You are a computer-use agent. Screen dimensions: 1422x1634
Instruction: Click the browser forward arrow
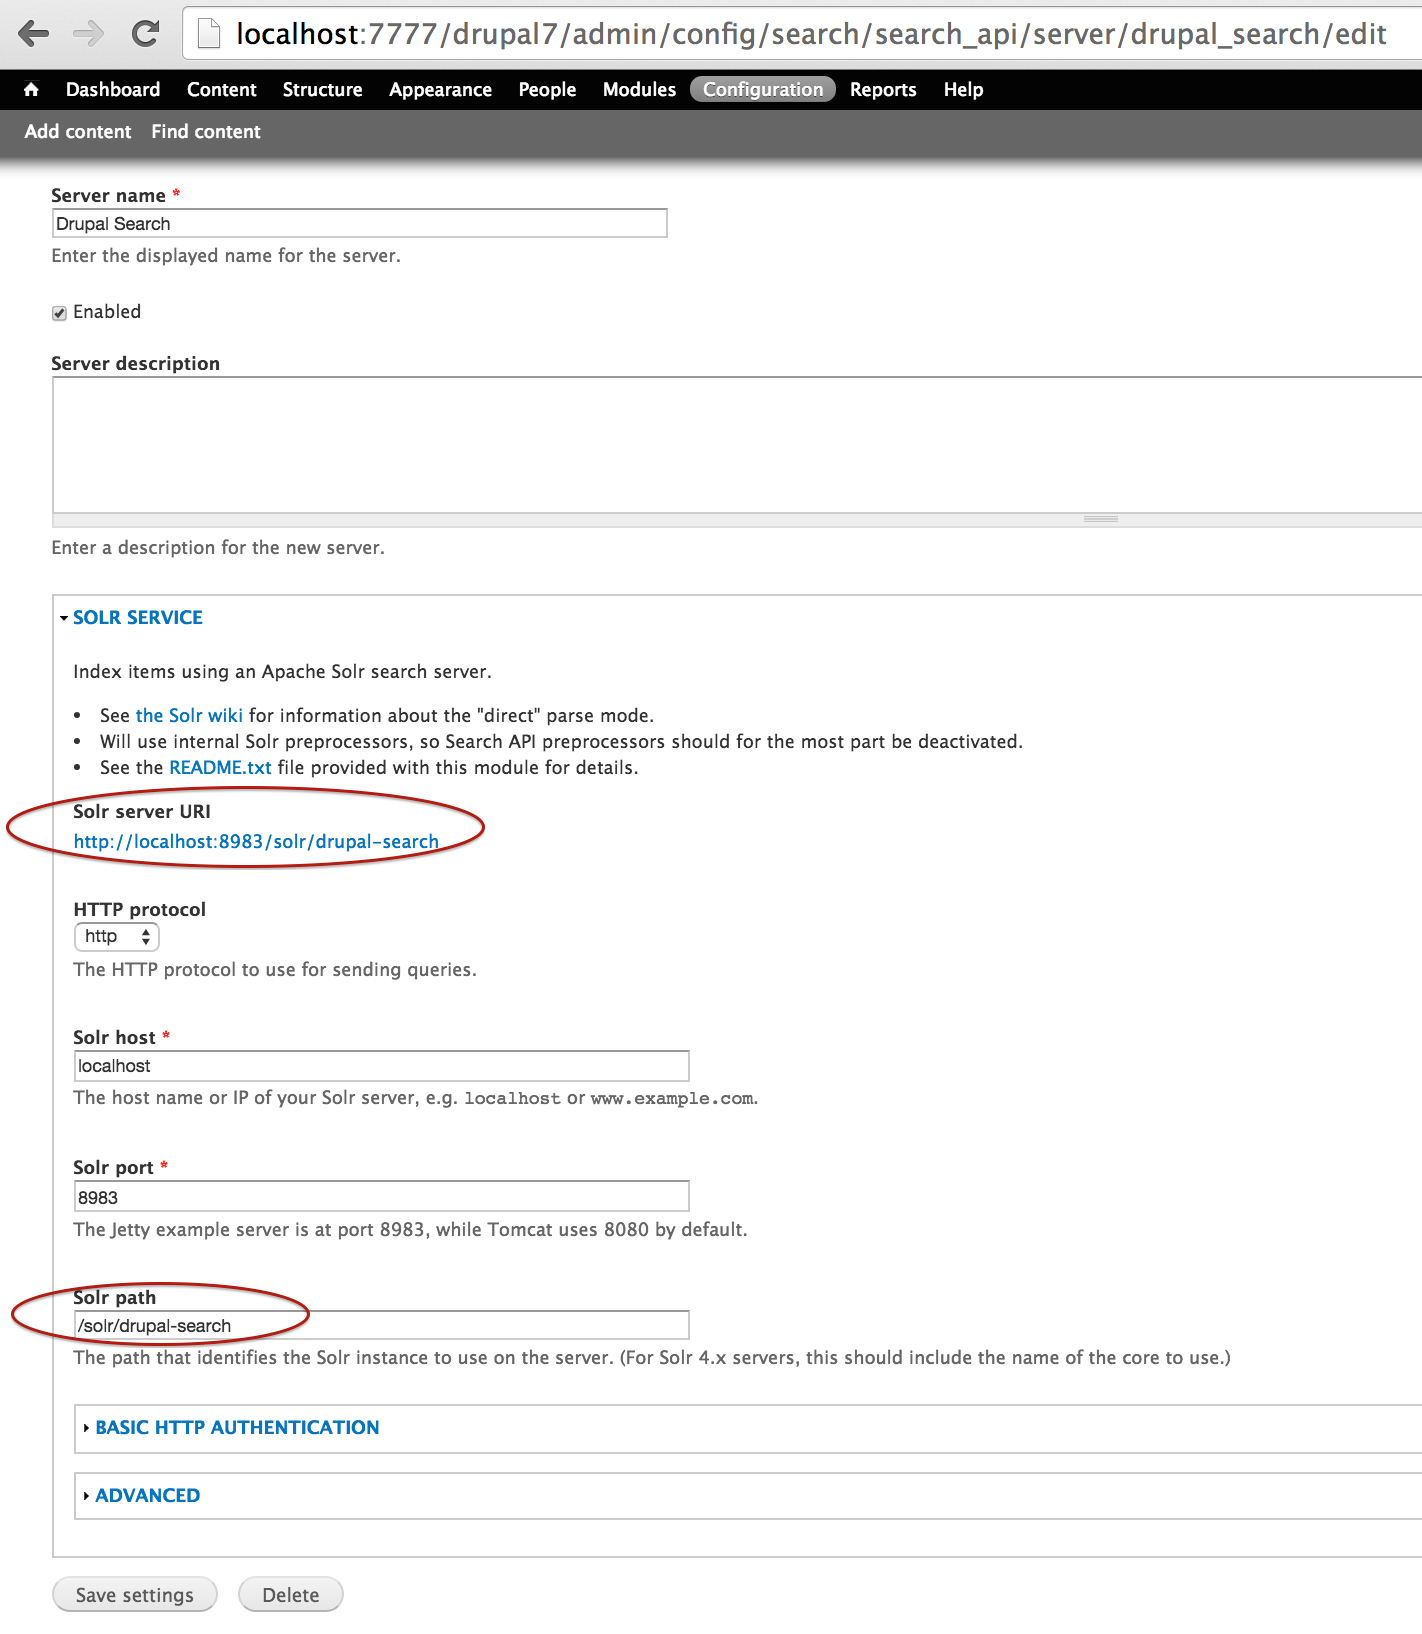click(x=89, y=34)
